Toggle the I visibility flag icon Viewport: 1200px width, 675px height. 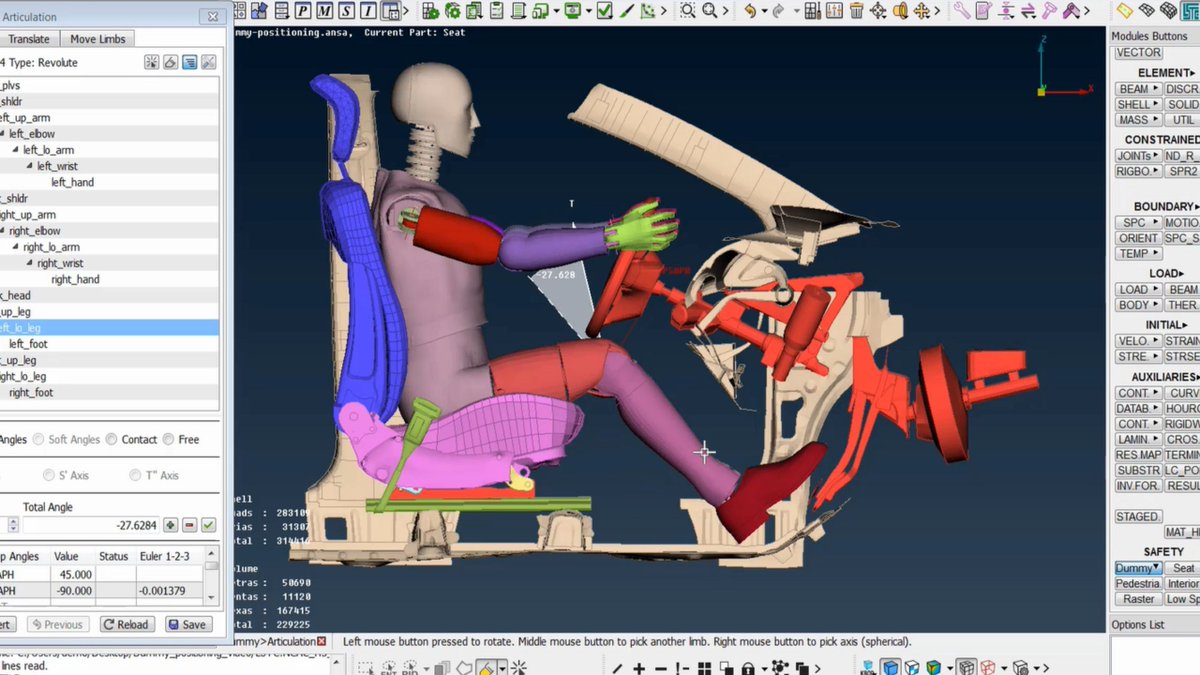pyautogui.click(x=368, y=11)
